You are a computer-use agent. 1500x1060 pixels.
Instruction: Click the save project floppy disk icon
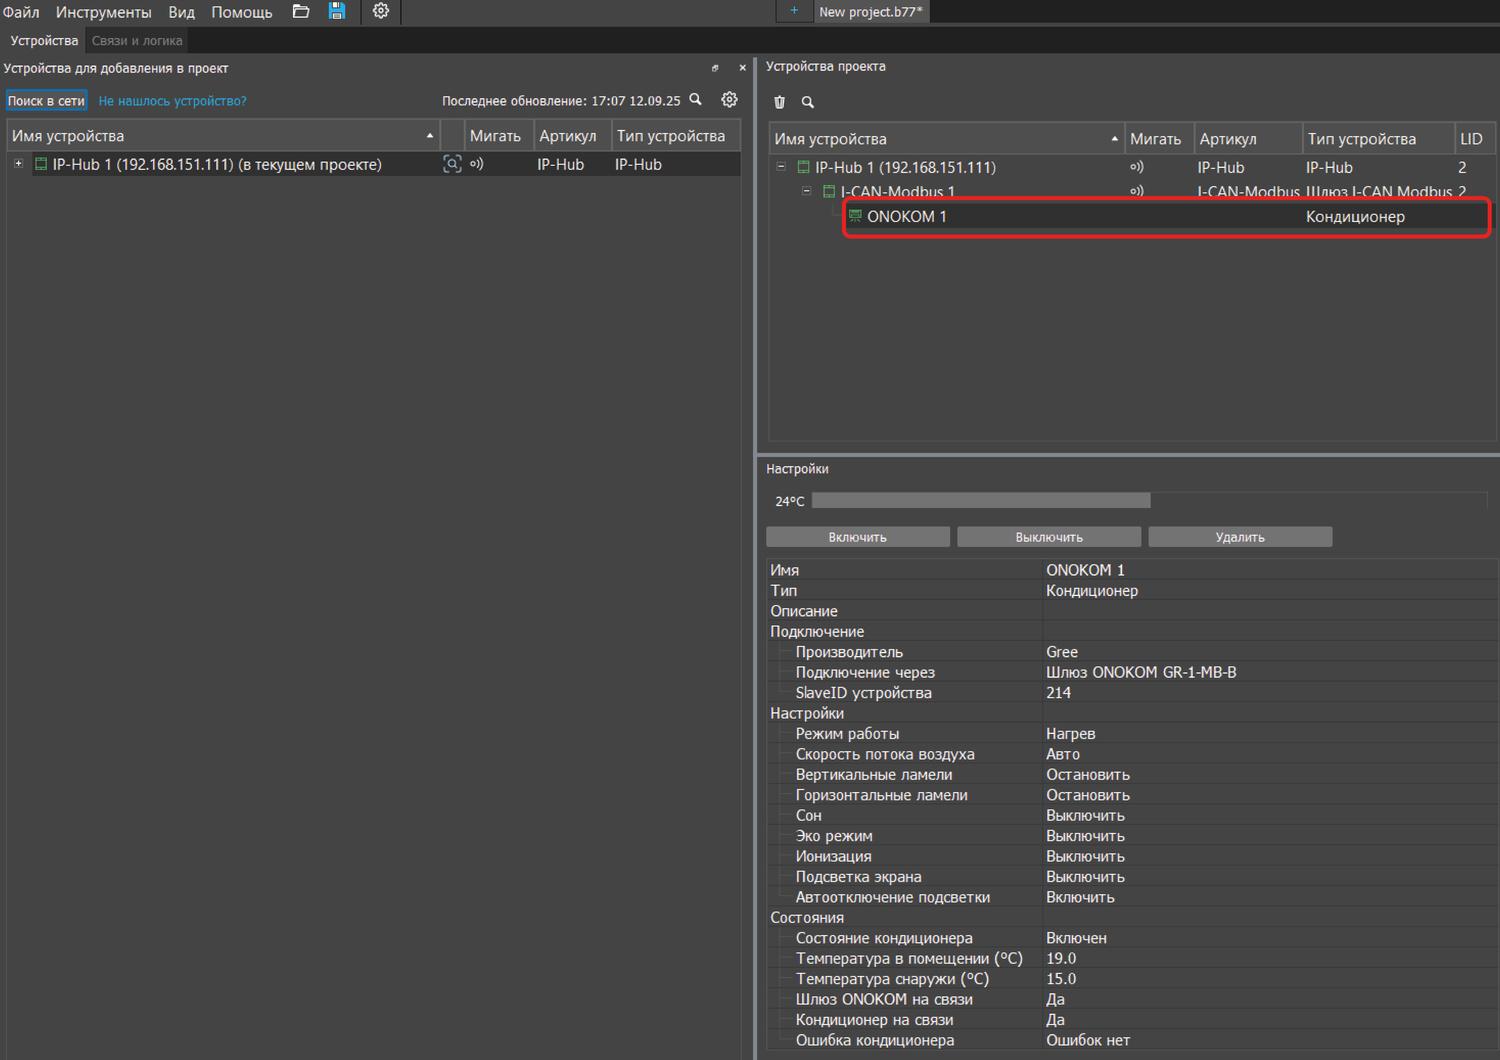337,11
